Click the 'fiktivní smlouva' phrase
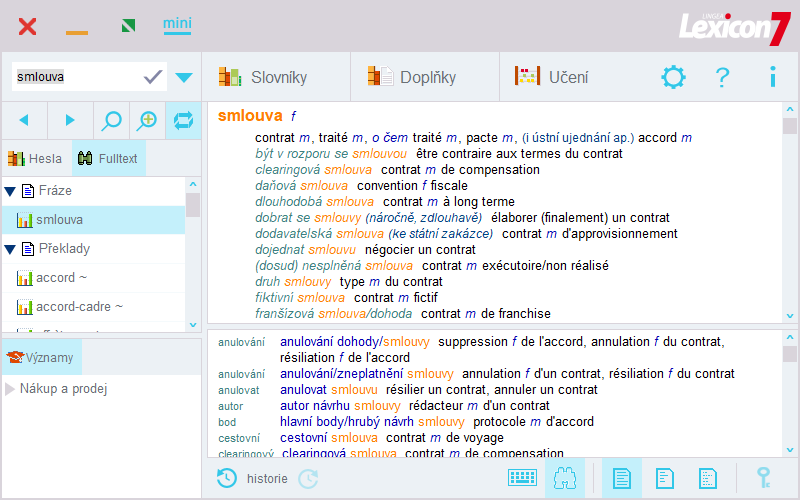Image resolution: width=800 pixels, height=500 pixels. [x=299, y=298]
